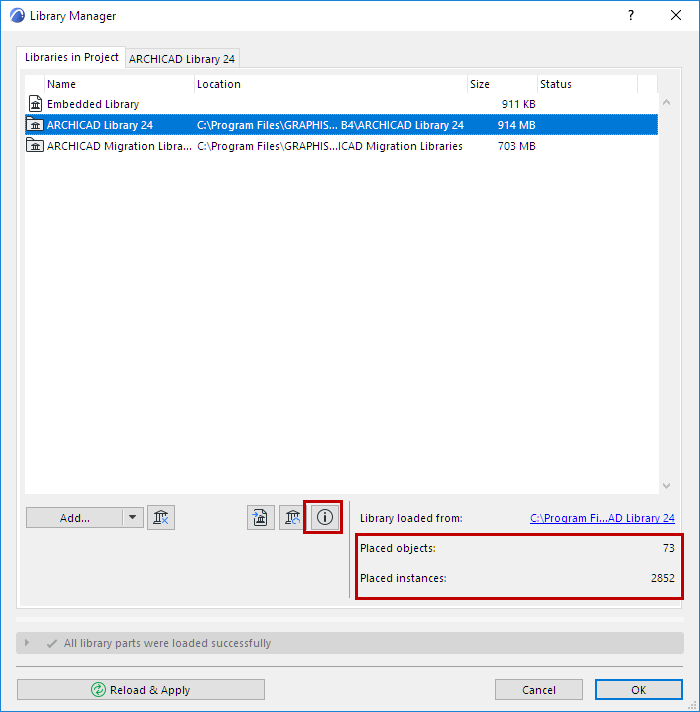Click the ARCHICAD Library 24 location path

[330, 125]
